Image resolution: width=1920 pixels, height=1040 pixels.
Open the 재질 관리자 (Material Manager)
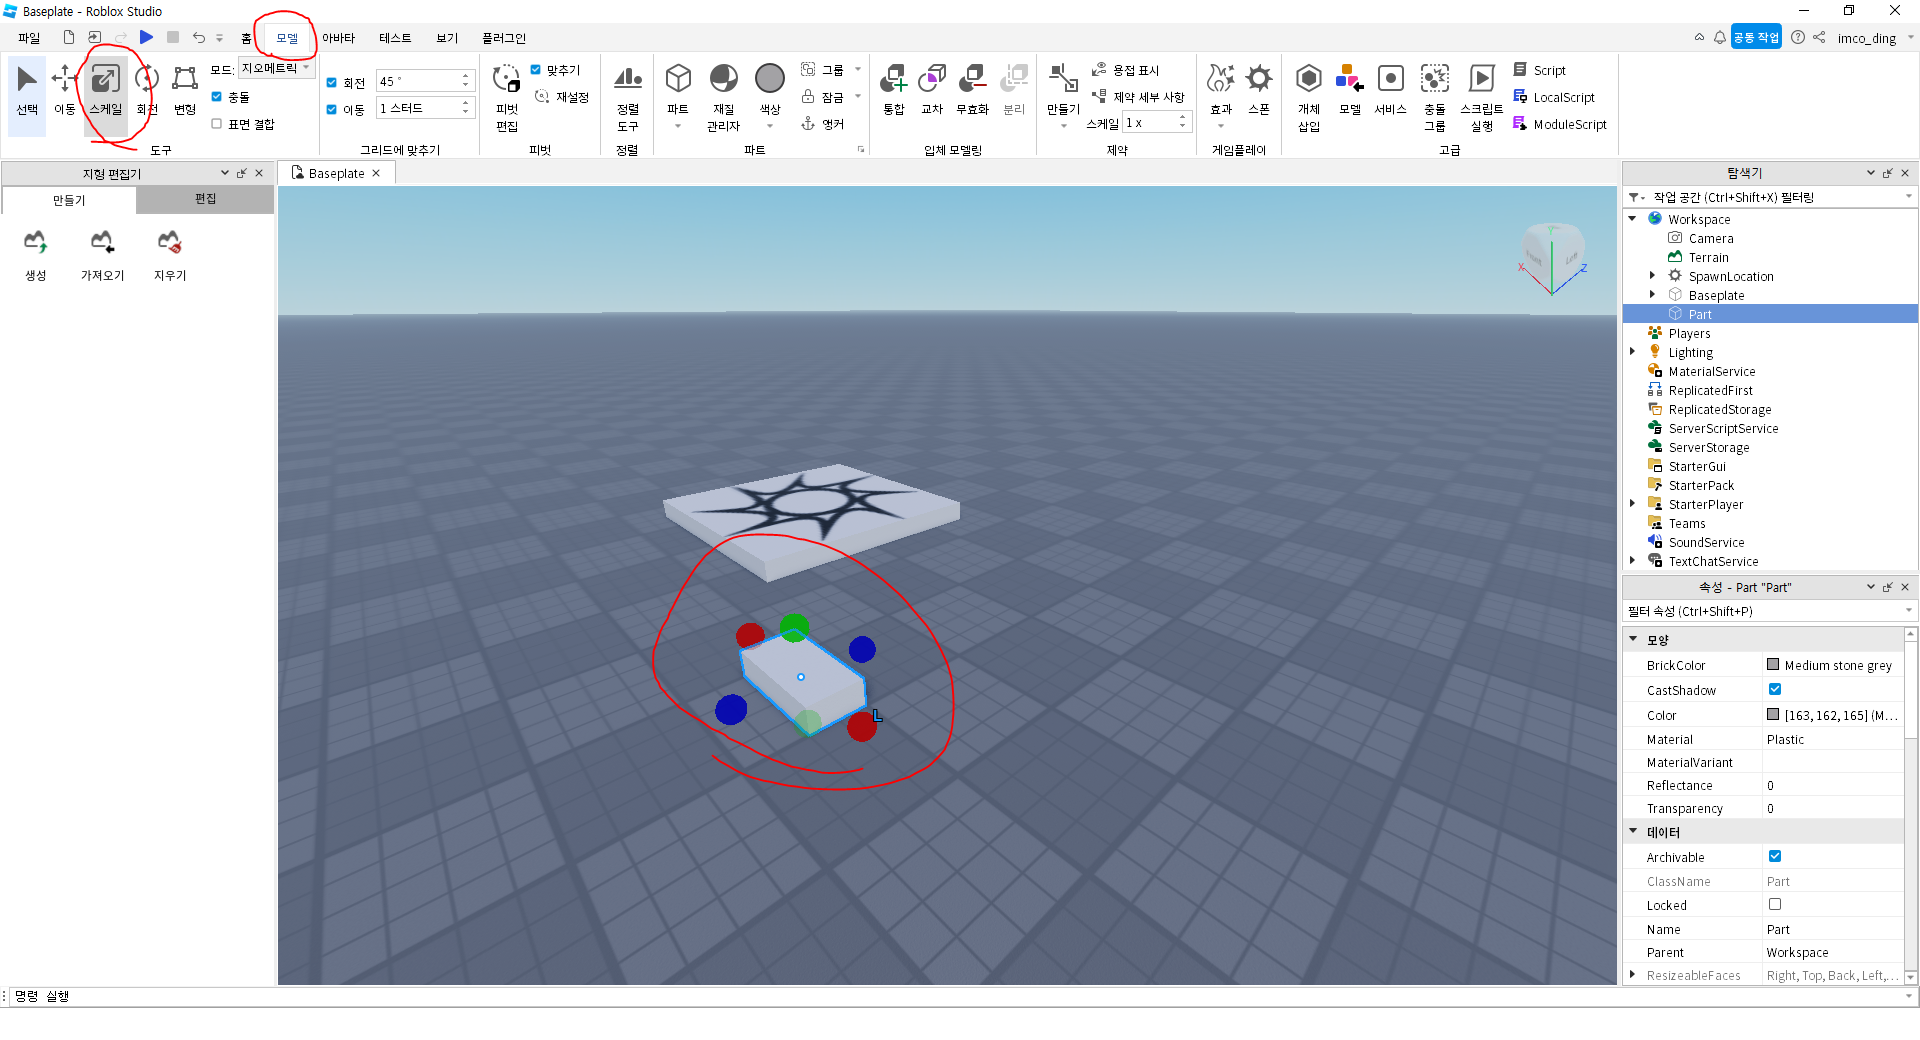[723, 97]
